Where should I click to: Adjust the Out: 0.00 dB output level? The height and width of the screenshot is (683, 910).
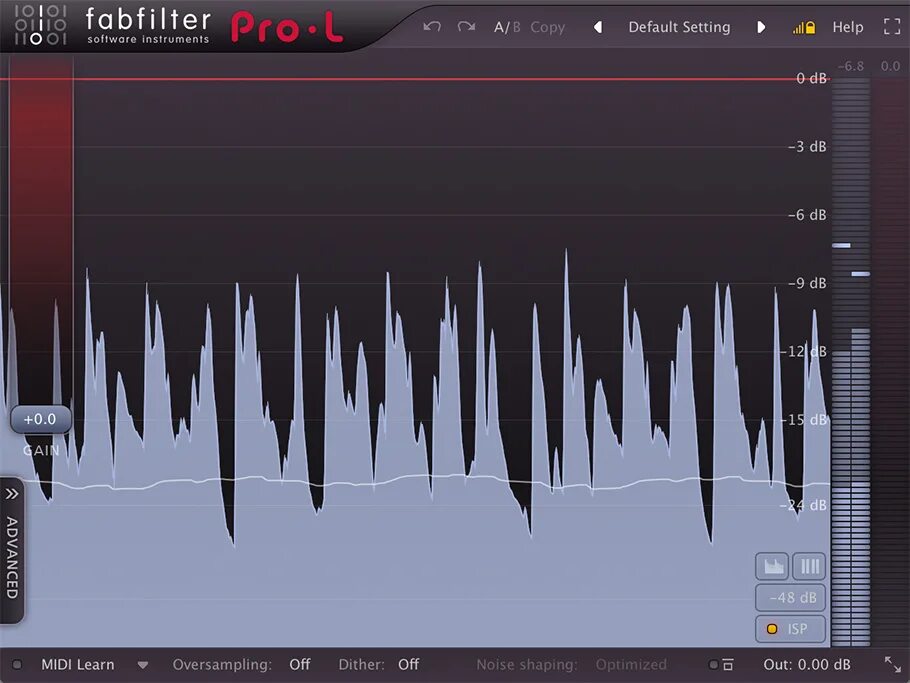807,664
